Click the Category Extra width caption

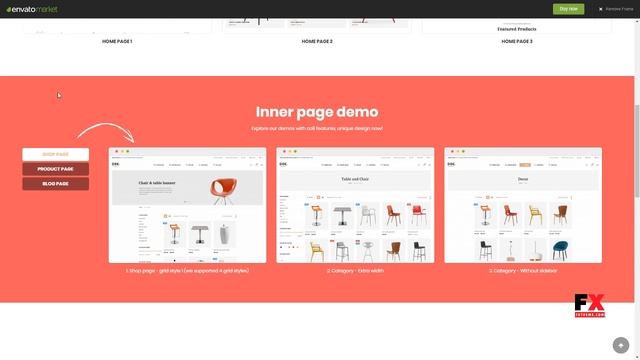(x=355, y=271)
